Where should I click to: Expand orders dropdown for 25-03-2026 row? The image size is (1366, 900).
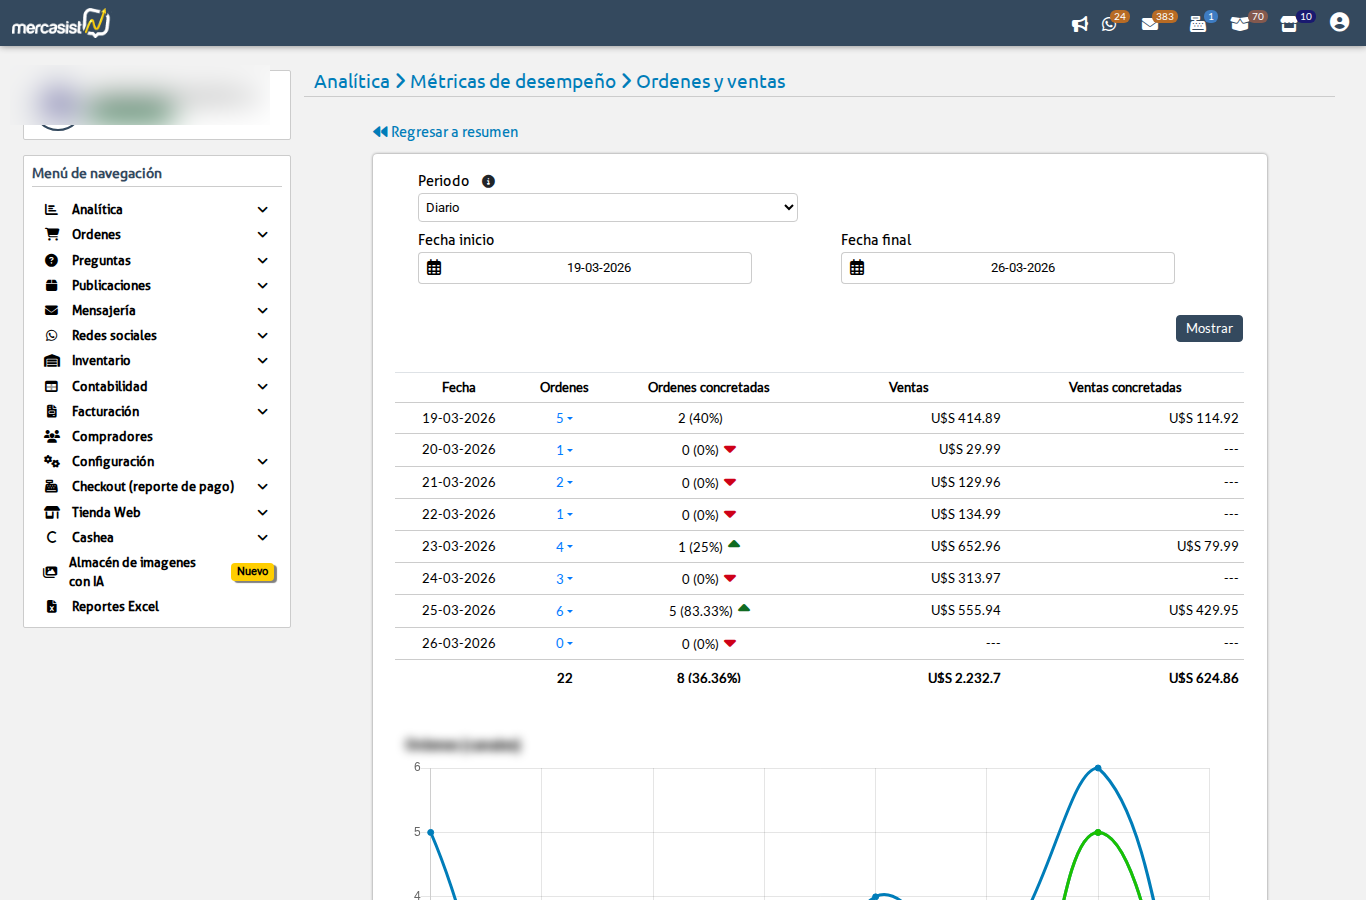(564, 611)
